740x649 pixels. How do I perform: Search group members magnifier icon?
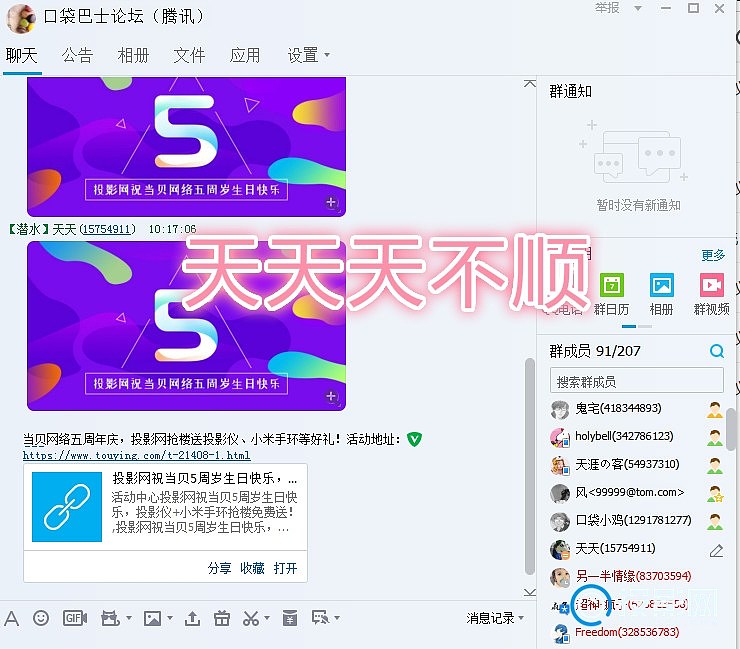716,351
